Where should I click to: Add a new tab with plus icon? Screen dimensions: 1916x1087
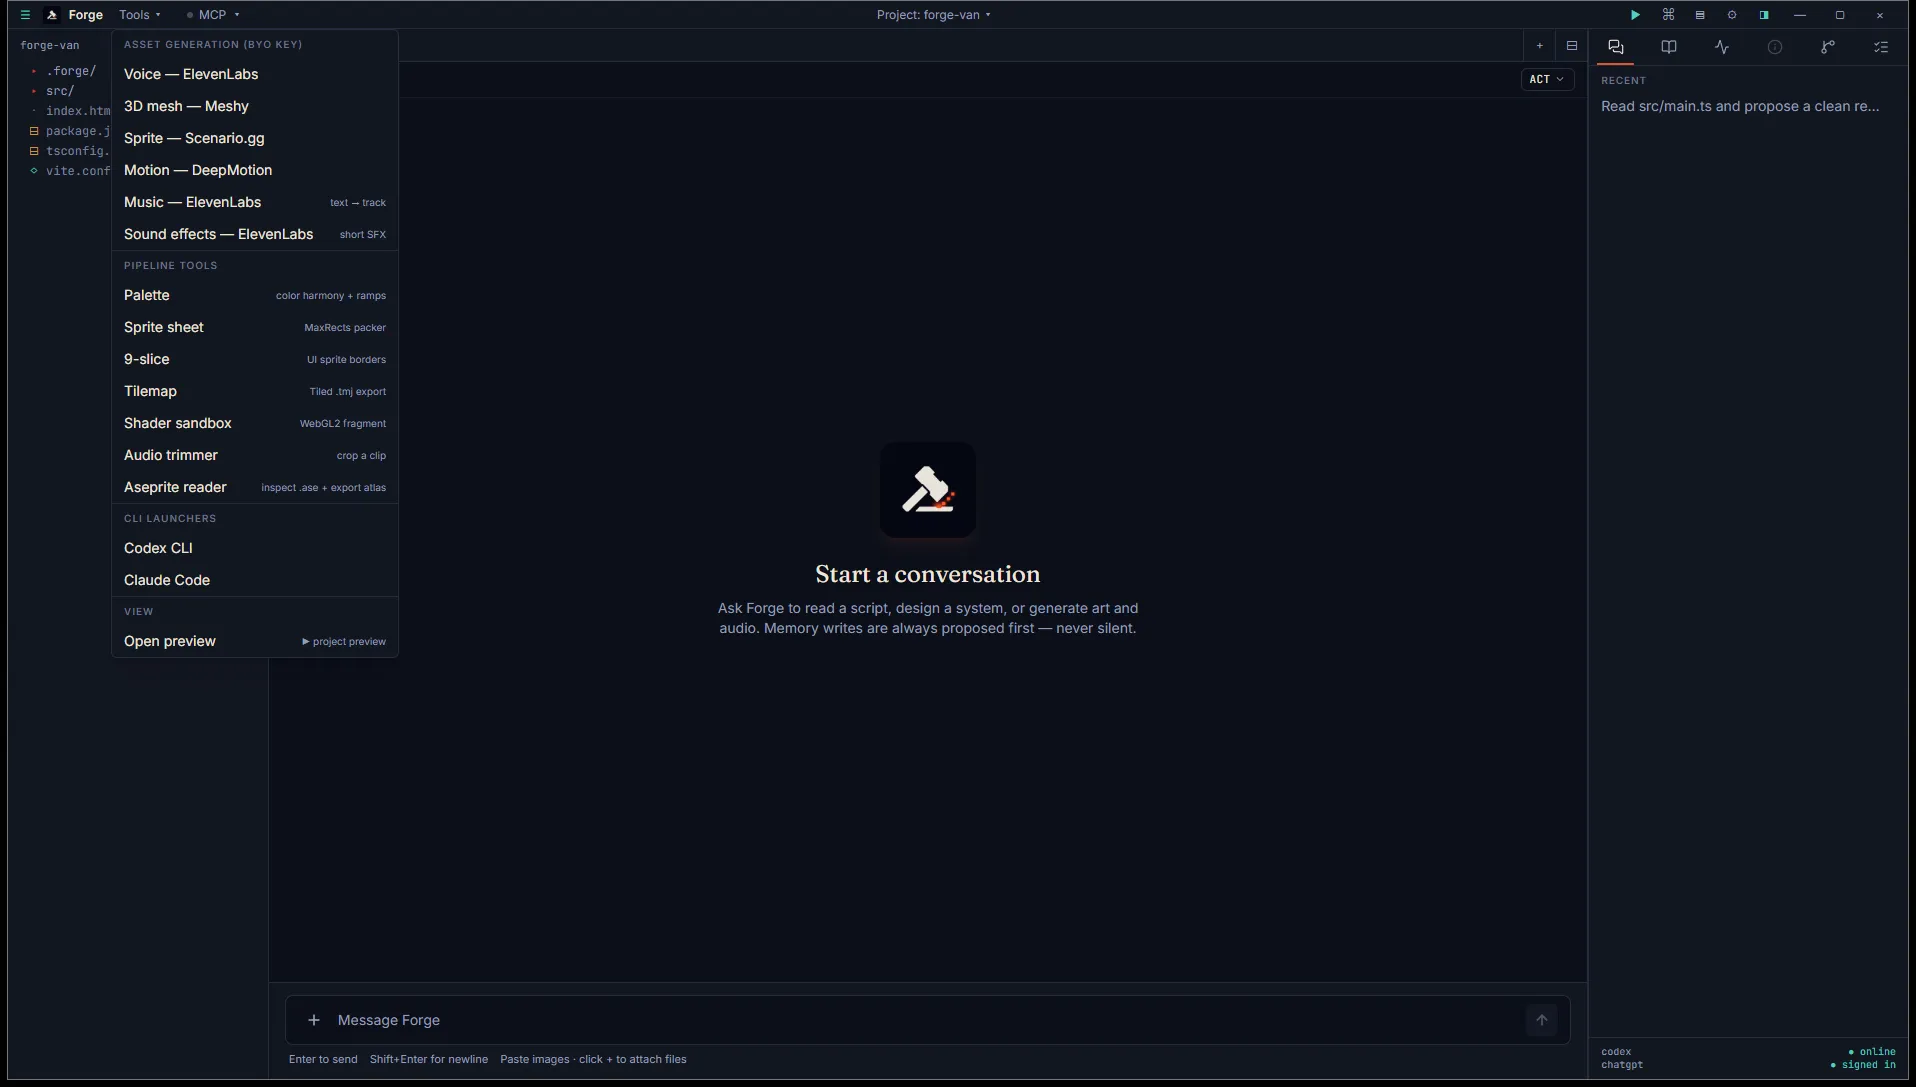[1540, 46]
